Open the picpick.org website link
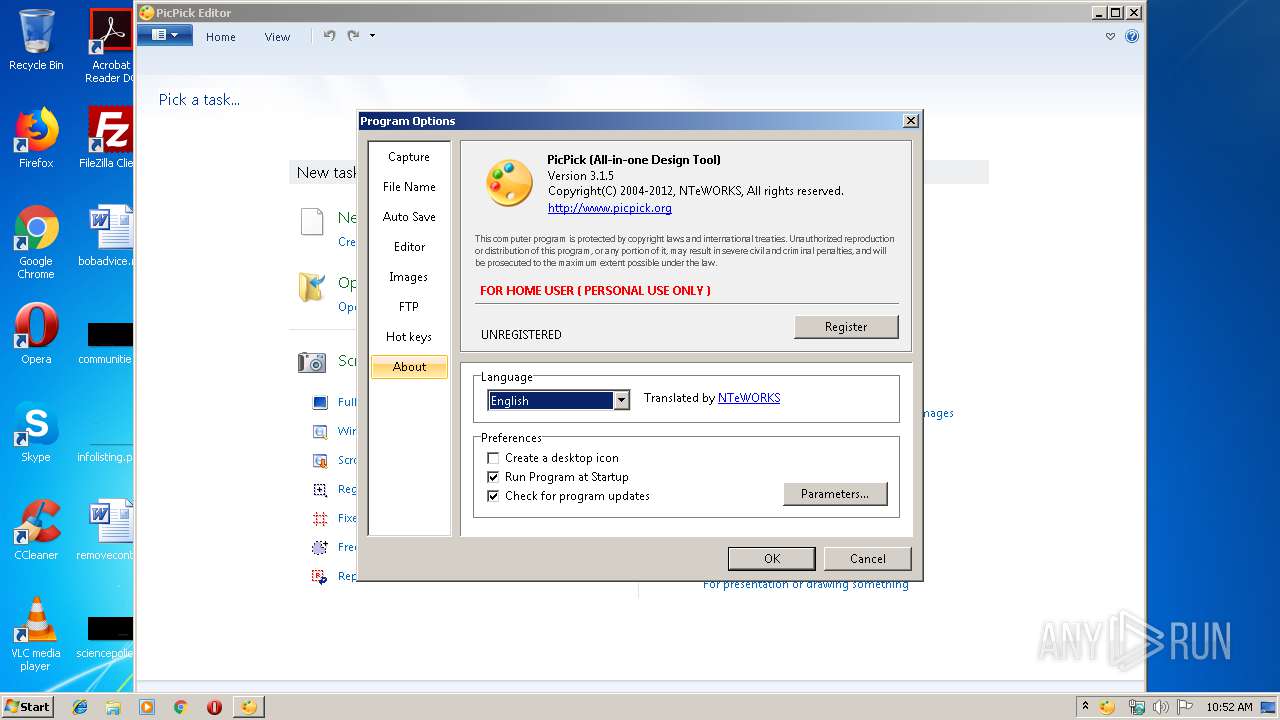 [x=610, y=208]
